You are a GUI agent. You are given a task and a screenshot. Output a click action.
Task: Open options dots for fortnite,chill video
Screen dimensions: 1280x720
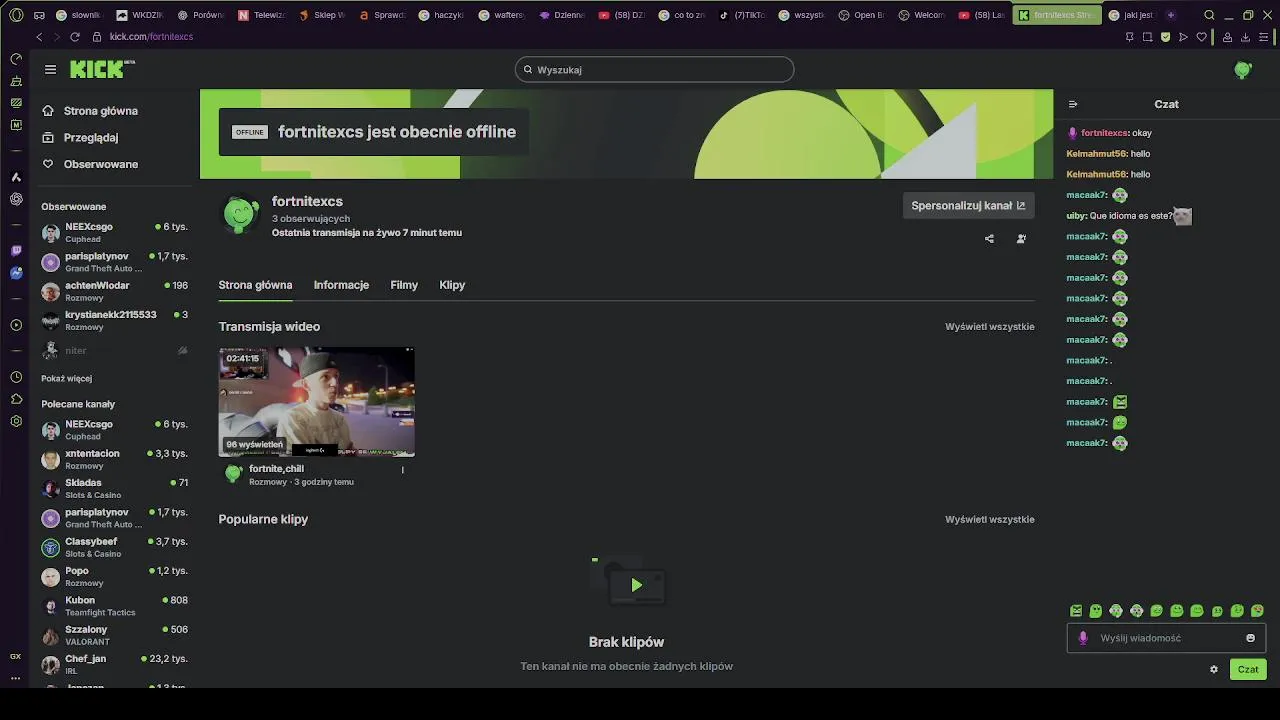pyautogui.click(x=403, y=470)
